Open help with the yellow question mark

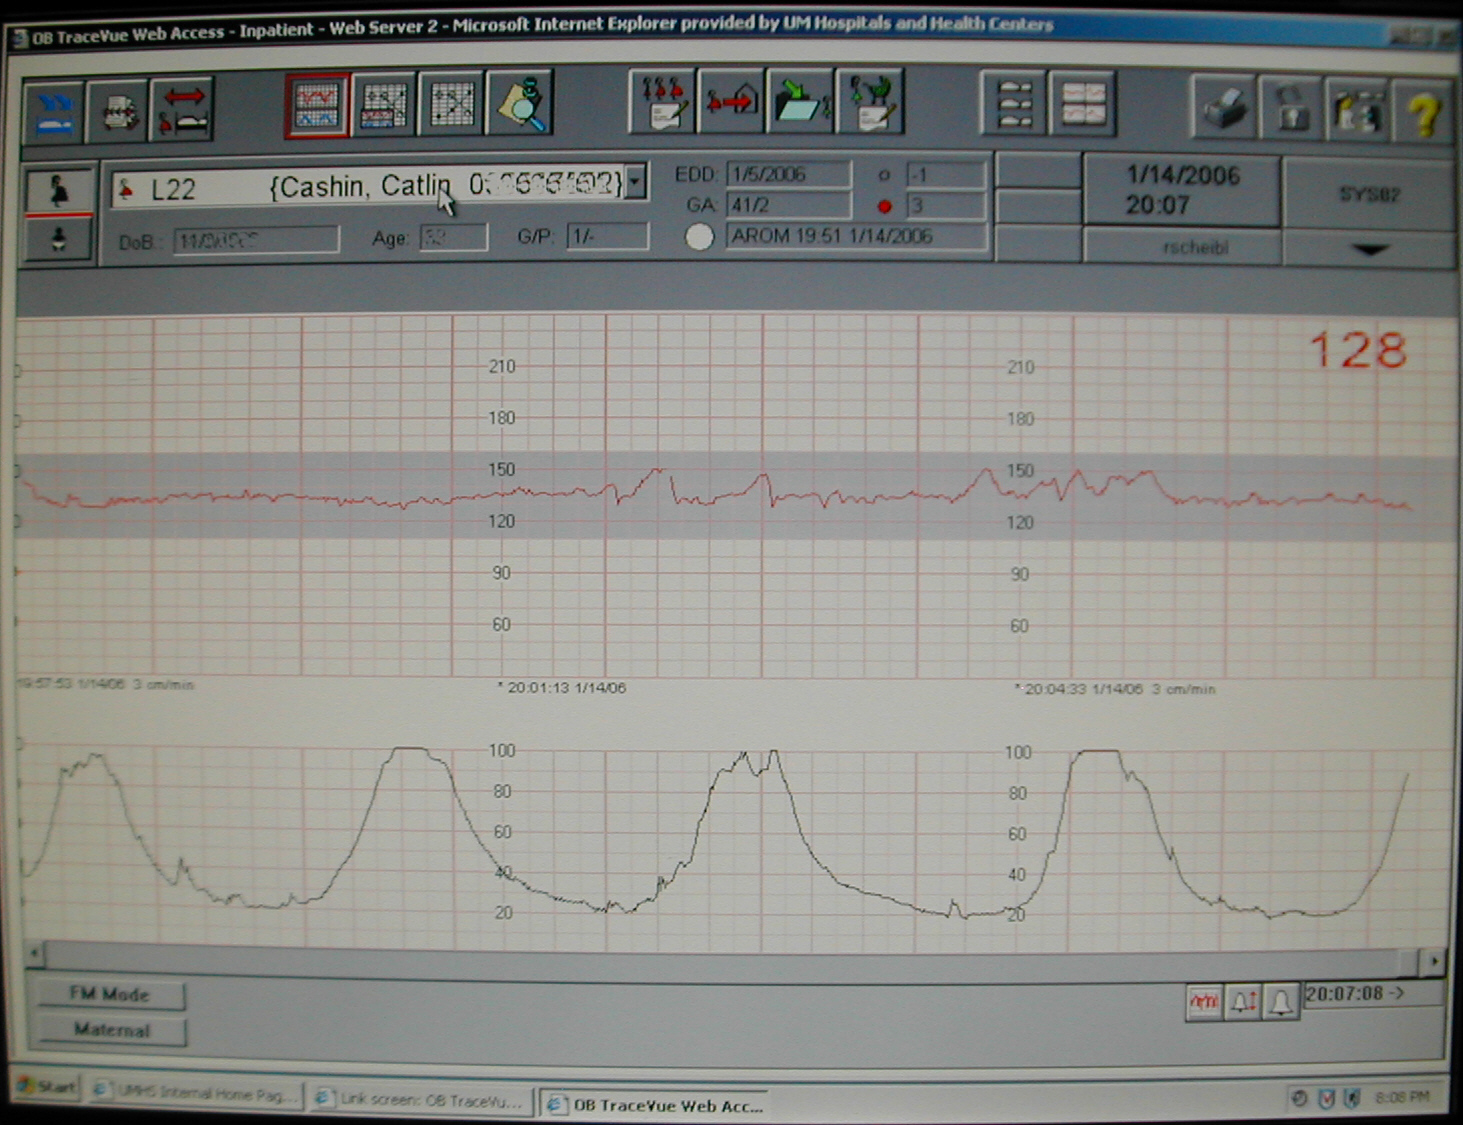(x=1421, y=110)
